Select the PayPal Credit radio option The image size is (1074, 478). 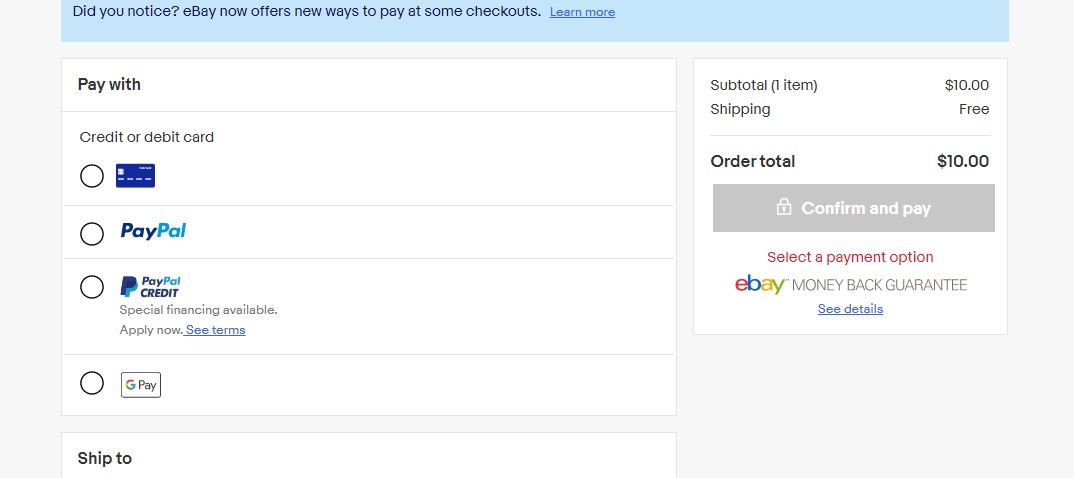click(92, 288)
